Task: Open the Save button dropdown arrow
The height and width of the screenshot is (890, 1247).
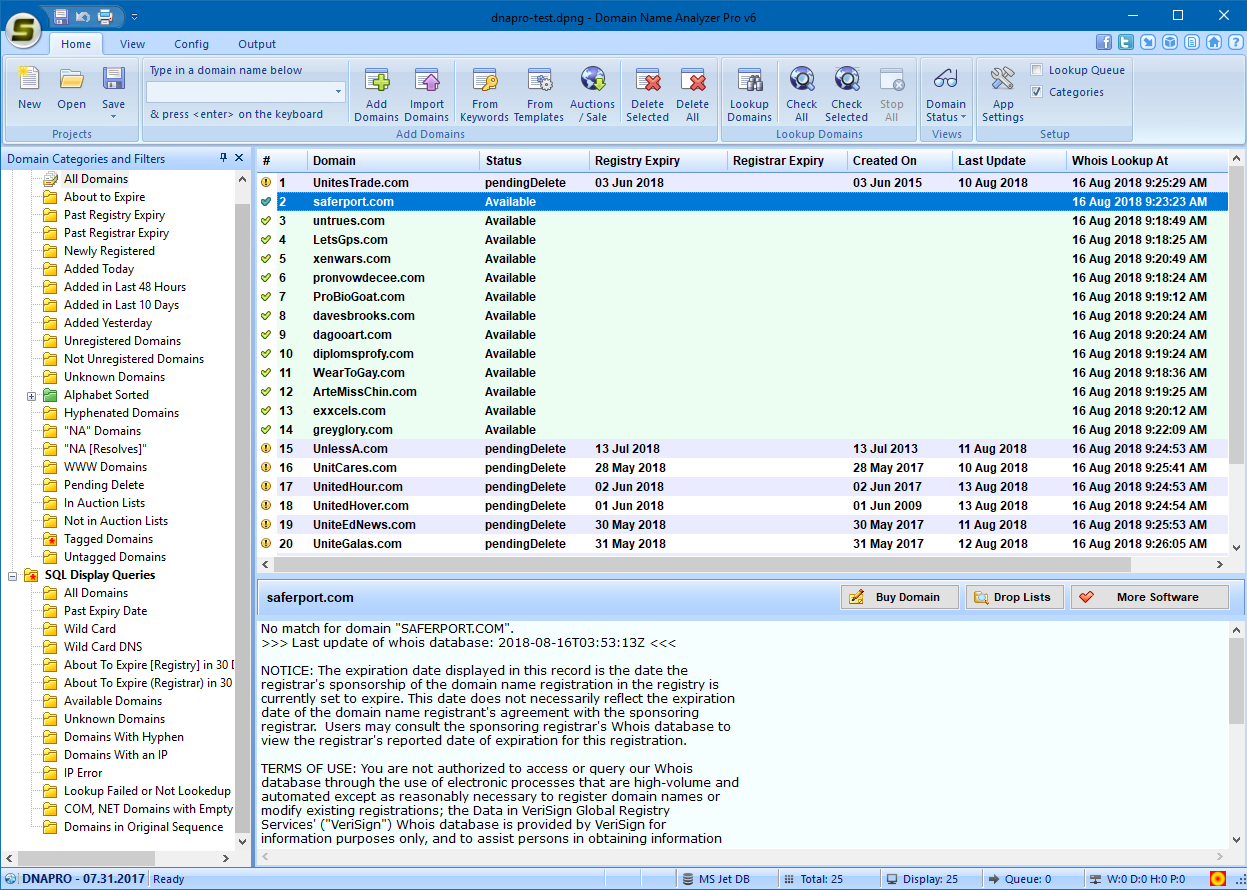Action: coord(113,117)
